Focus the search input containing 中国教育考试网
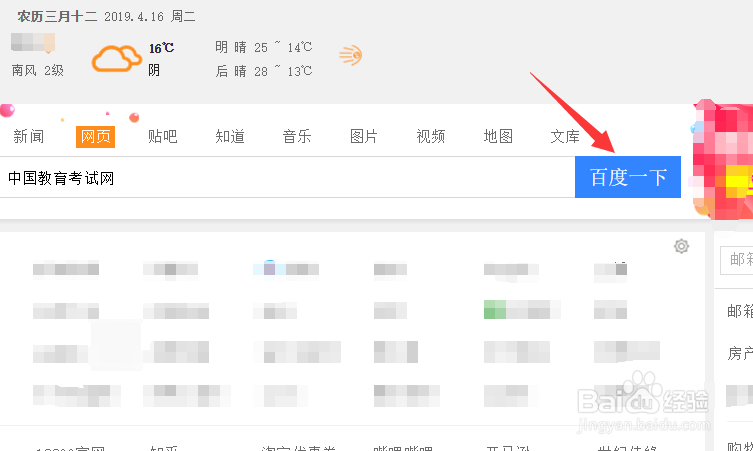Screen dimensions: 753x451 (287, 177)
